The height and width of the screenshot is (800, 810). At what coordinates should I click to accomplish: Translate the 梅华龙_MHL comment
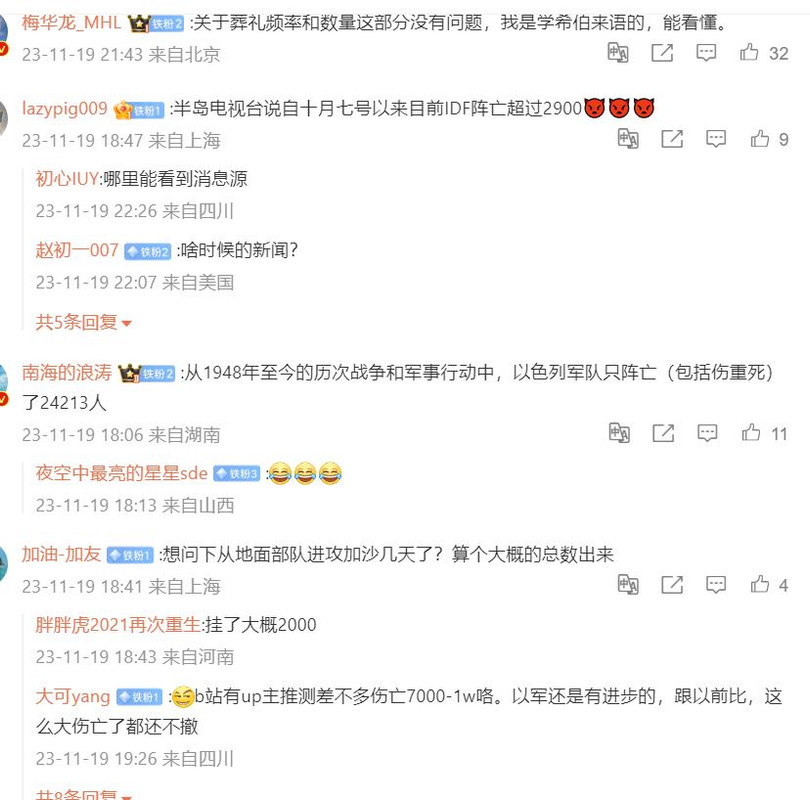[x=618, y=53]
